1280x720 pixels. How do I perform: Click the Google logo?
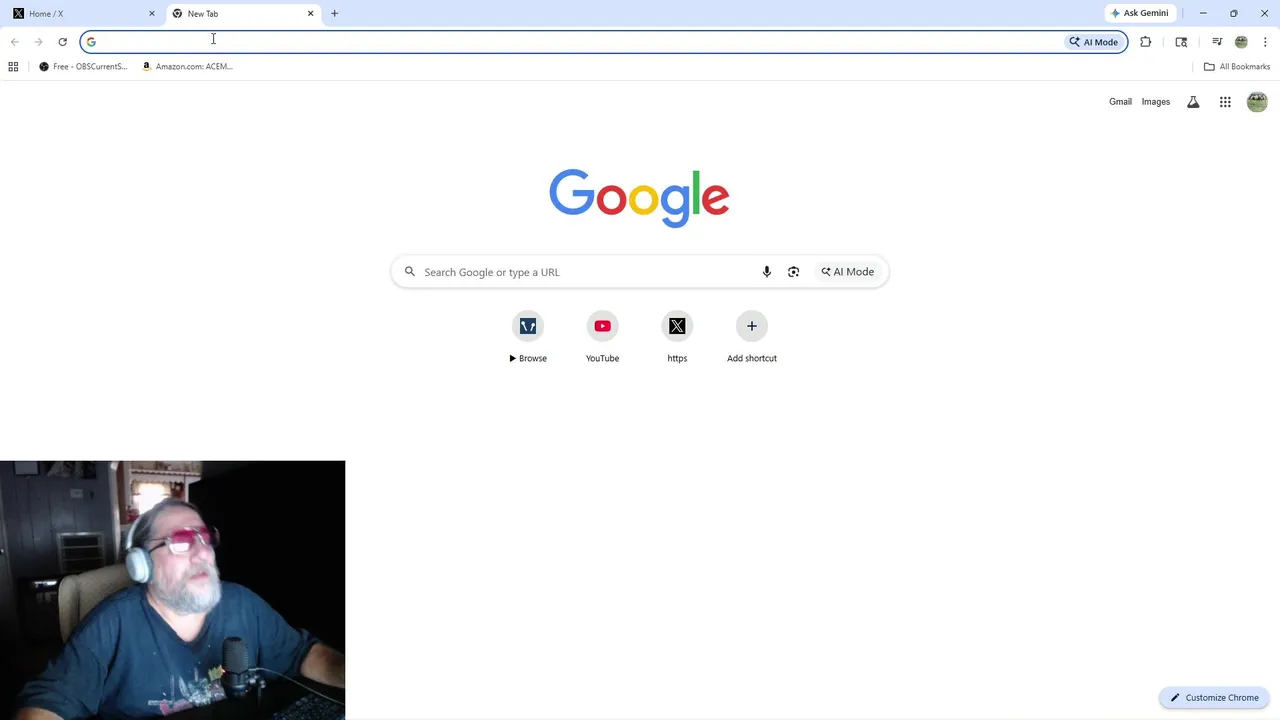click(639, 197)
